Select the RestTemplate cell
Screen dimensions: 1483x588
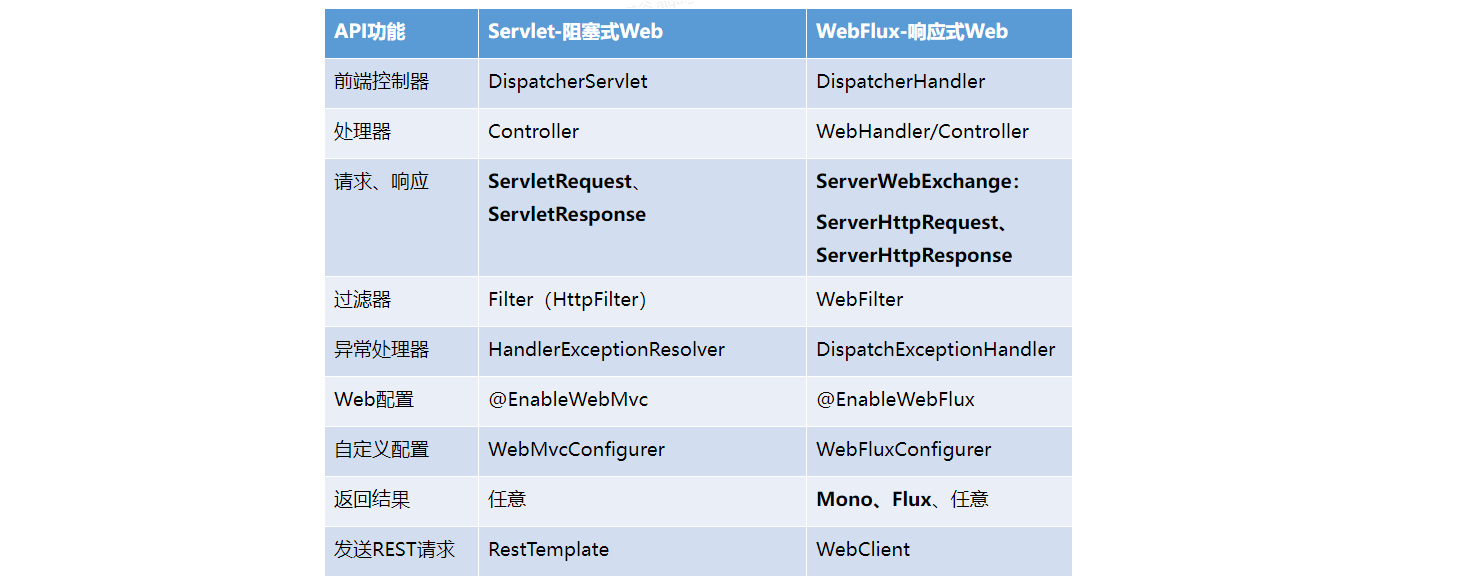pyautogui.click(x=642, y=551)
